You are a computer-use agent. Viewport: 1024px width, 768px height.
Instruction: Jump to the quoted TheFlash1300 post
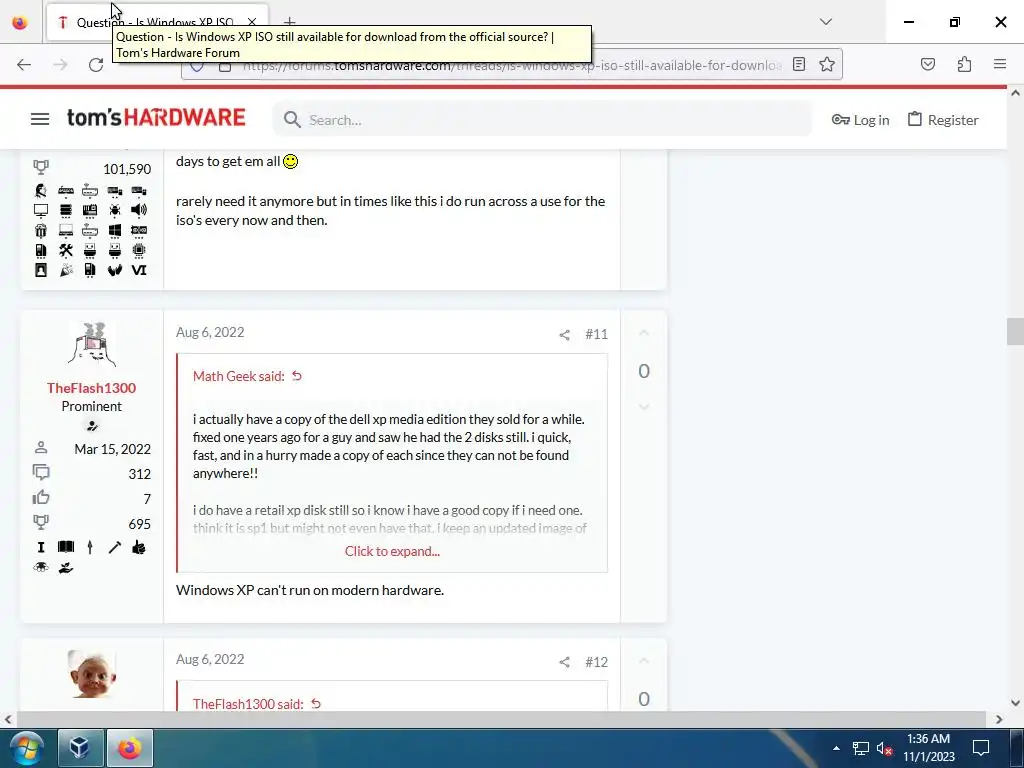coord(316,704)
